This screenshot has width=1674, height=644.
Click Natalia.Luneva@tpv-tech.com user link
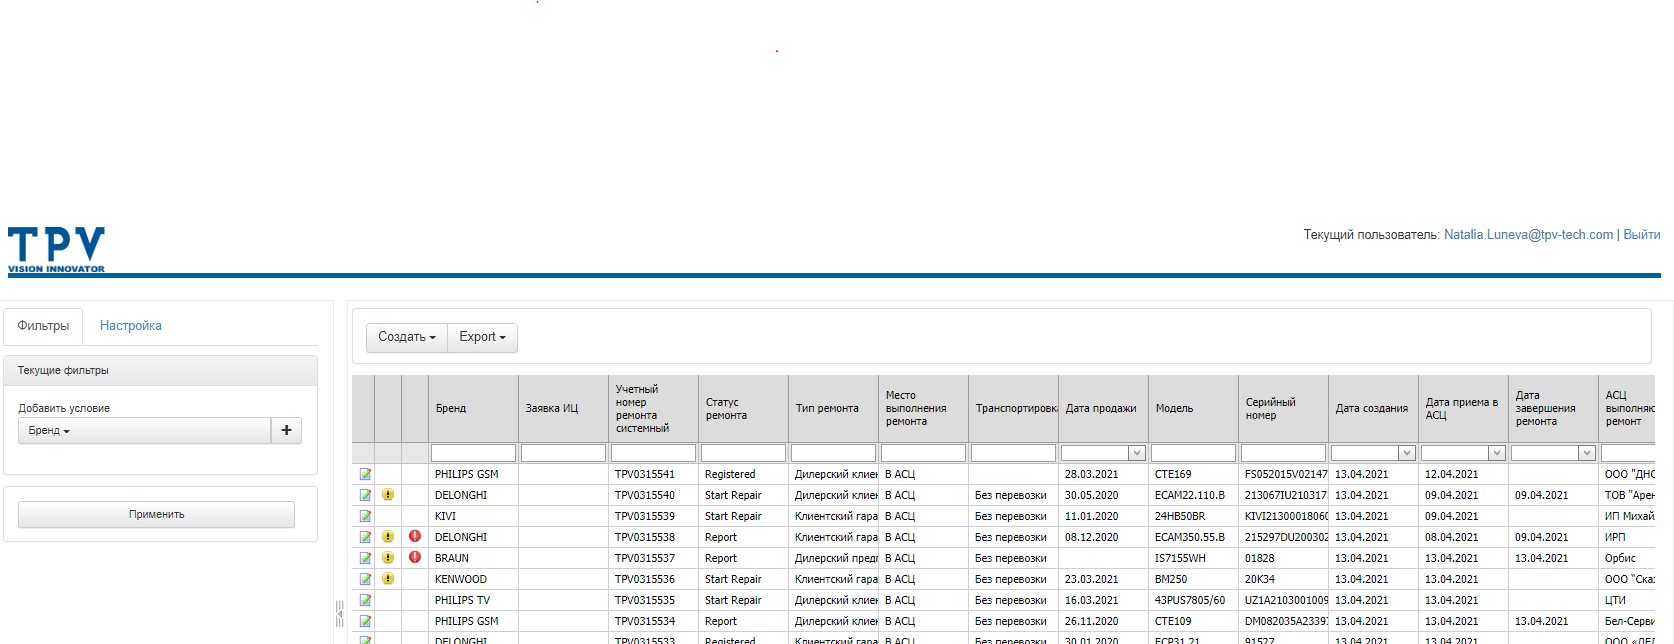1528,235
